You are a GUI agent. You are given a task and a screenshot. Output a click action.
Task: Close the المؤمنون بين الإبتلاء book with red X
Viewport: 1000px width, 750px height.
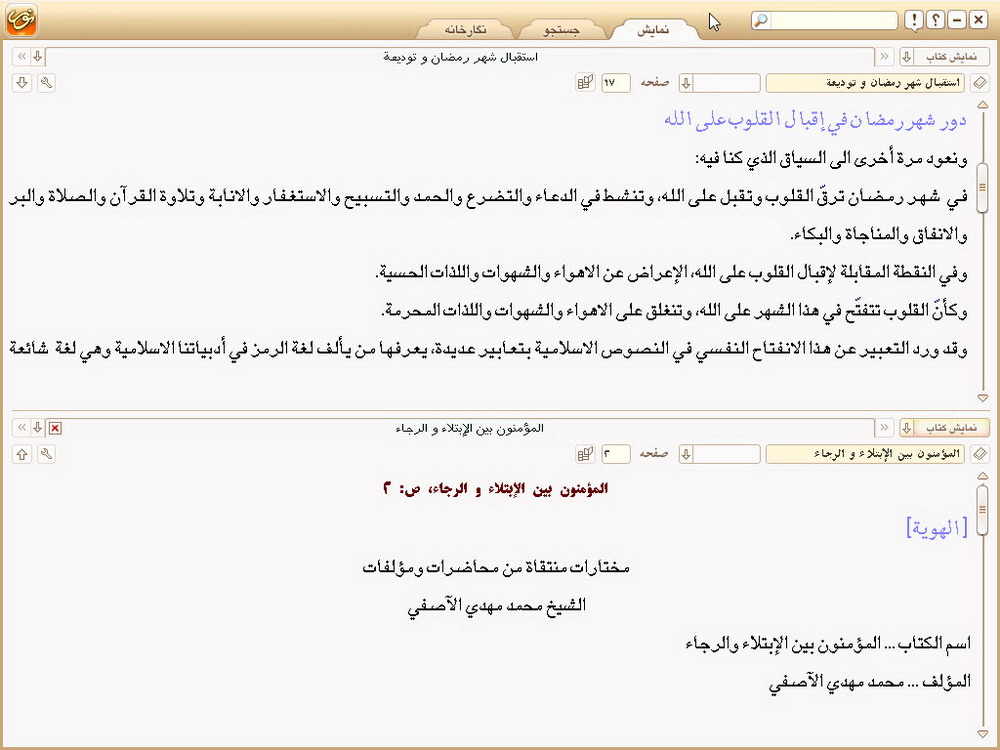tap(55, 428)
